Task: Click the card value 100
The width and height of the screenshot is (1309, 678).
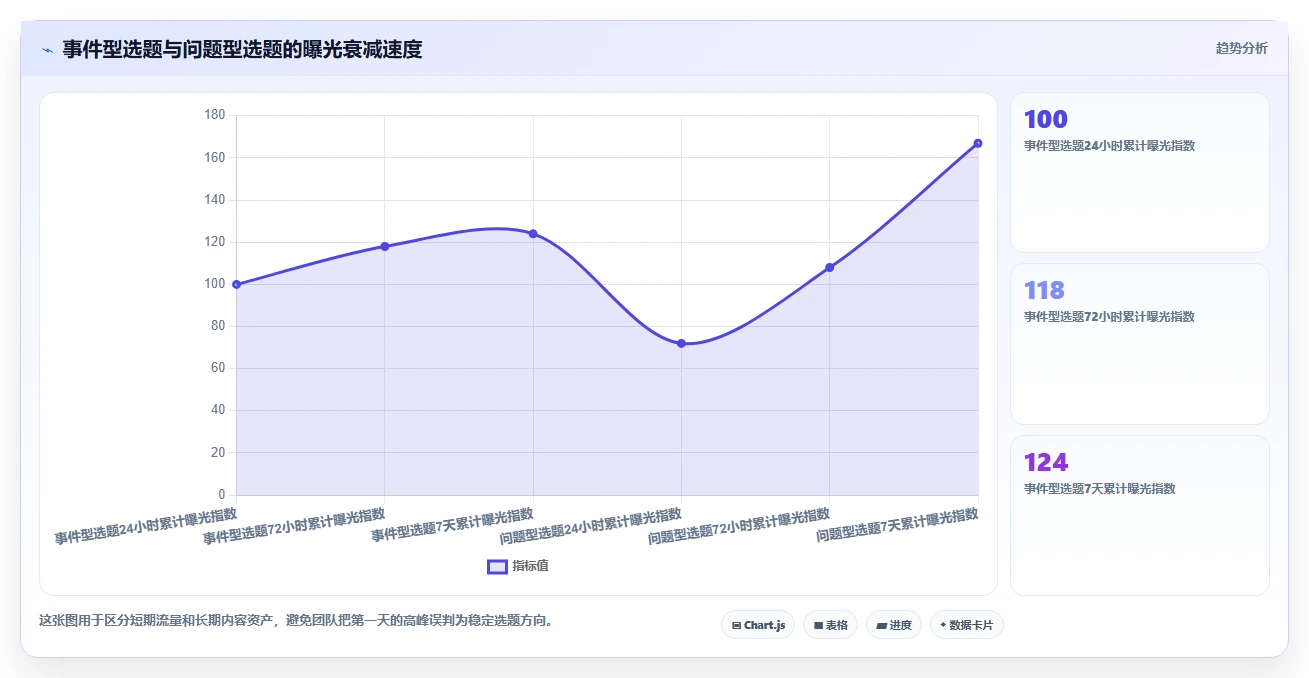Action: pos(1046,119)
